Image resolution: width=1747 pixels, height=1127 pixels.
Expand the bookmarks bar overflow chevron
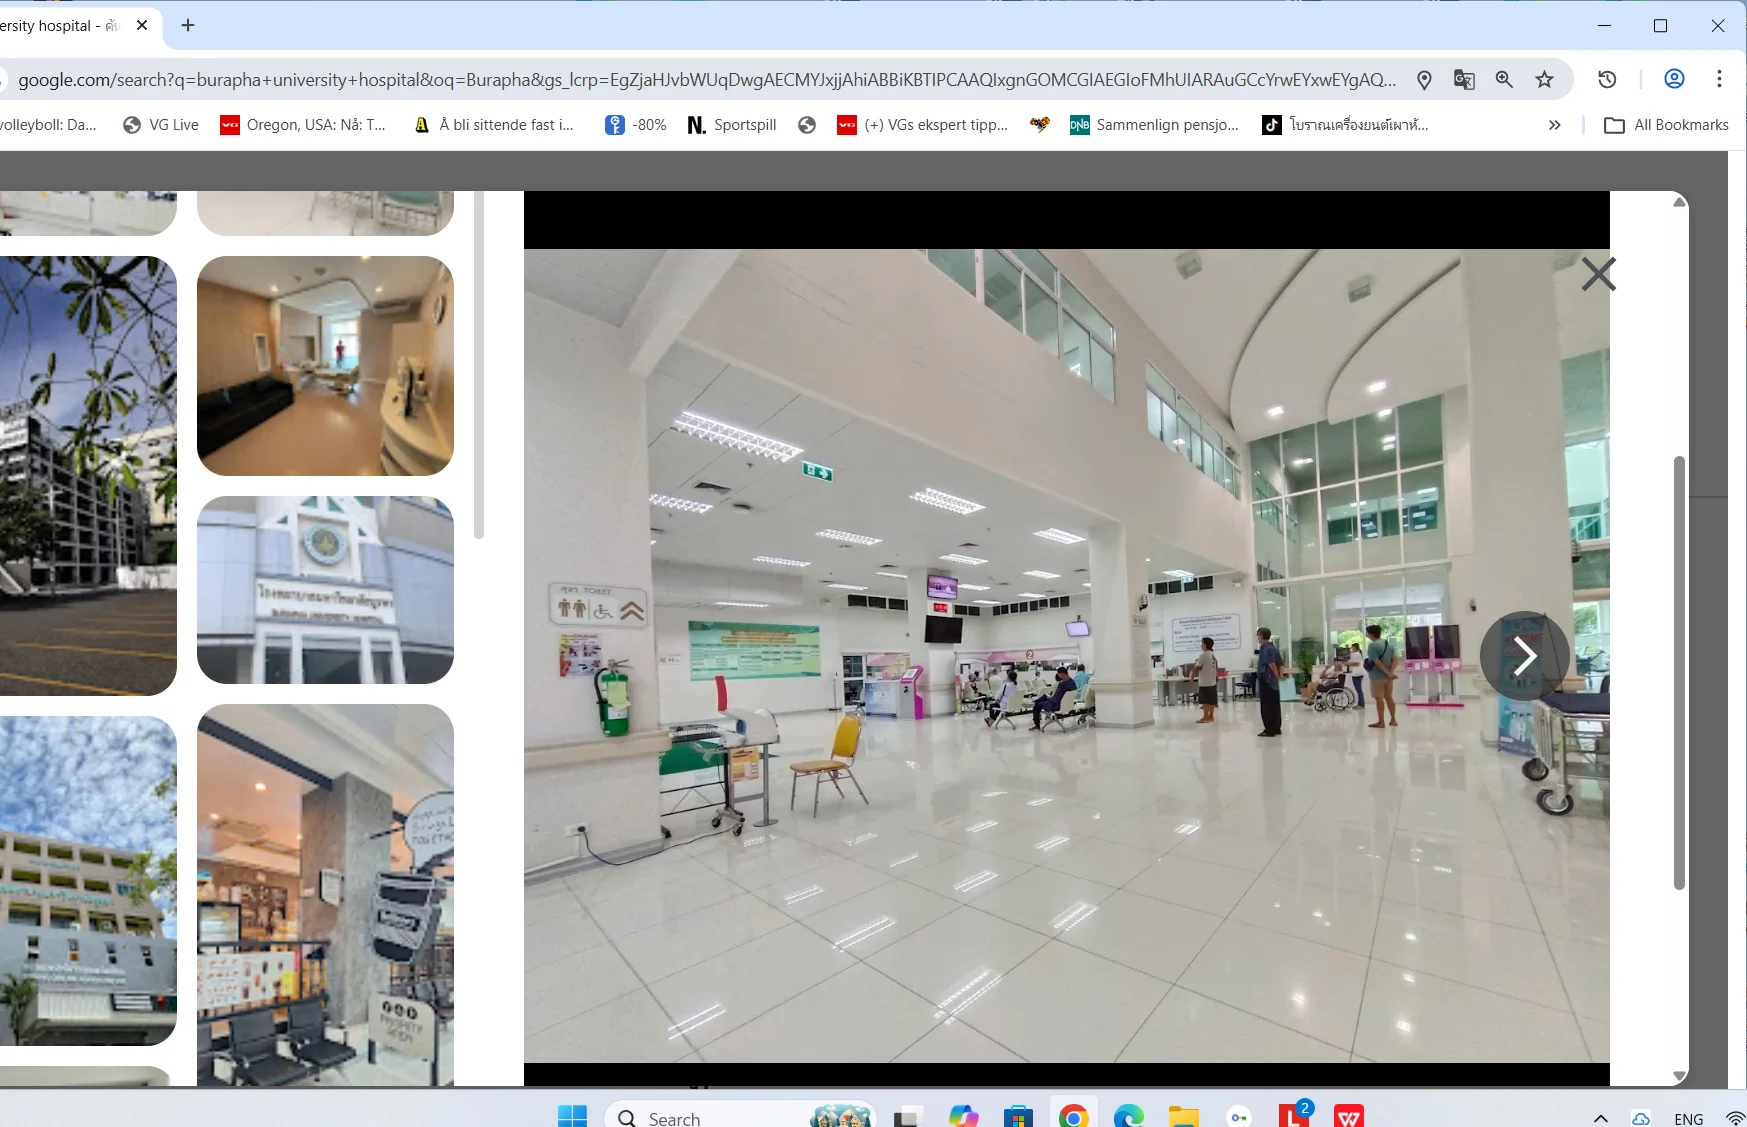(x=1555, y=124)
